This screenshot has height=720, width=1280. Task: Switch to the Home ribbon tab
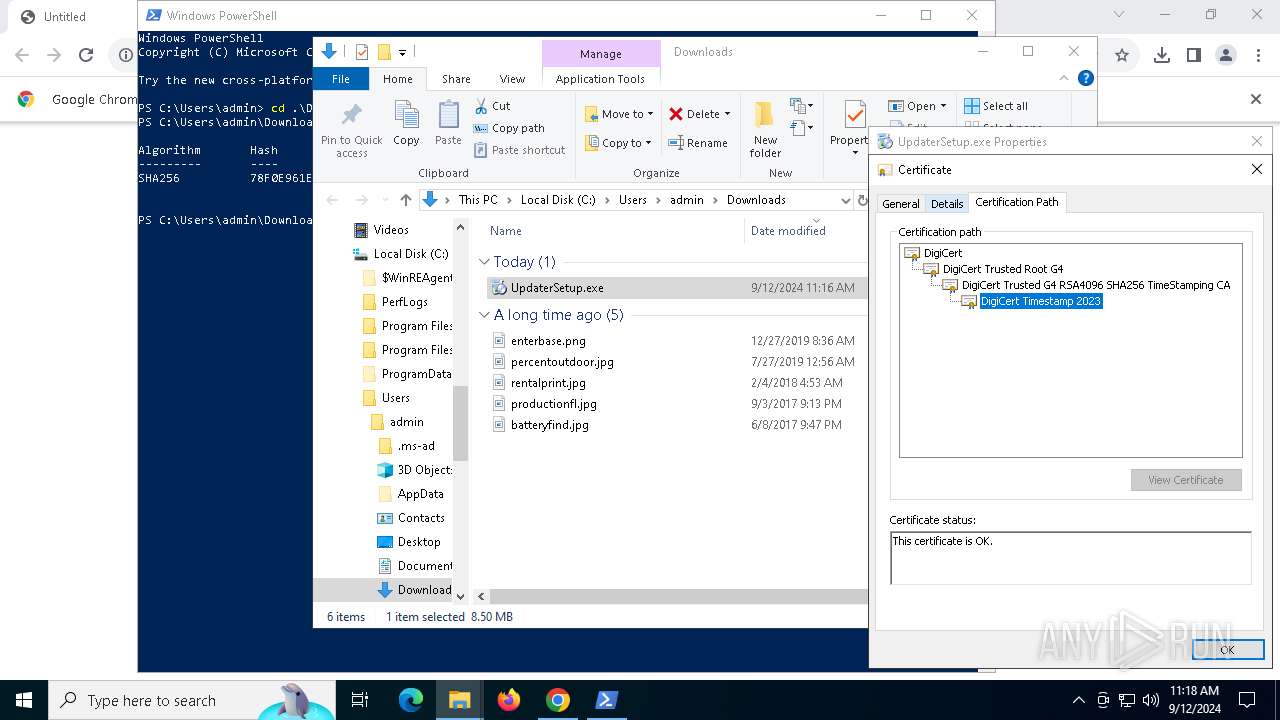click(x=397, y=79)
